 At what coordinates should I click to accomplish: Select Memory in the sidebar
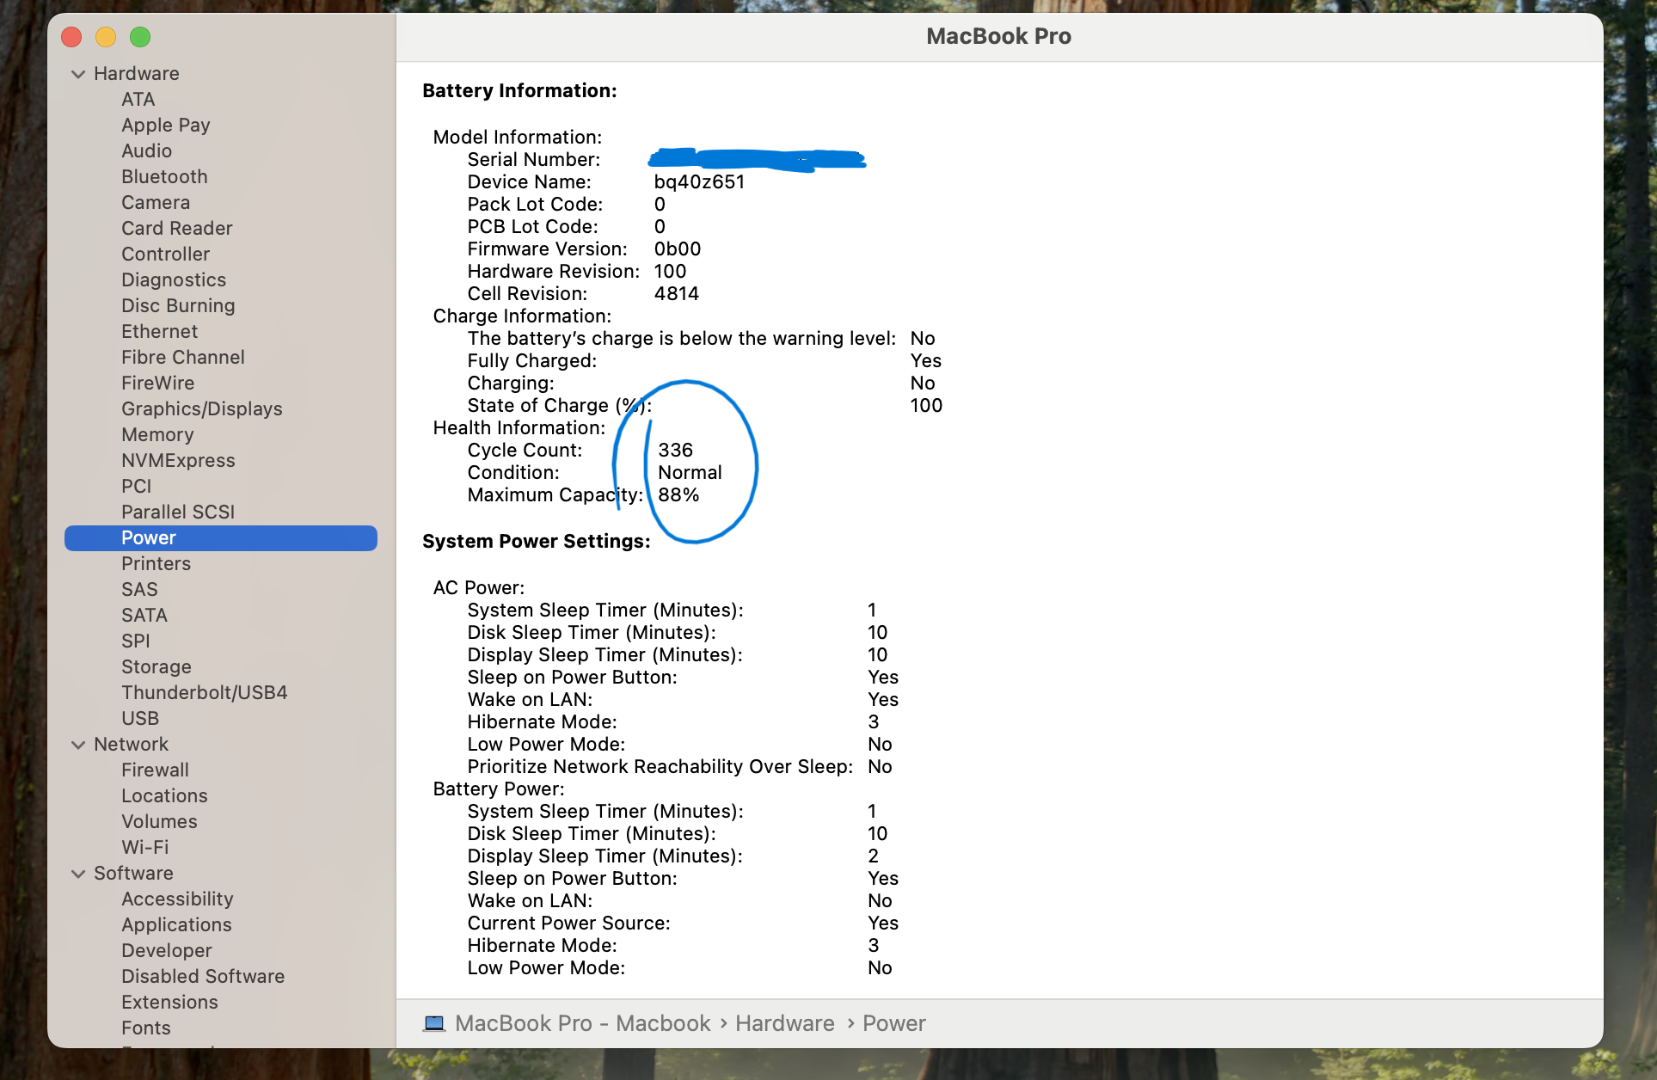click(158, 435)
